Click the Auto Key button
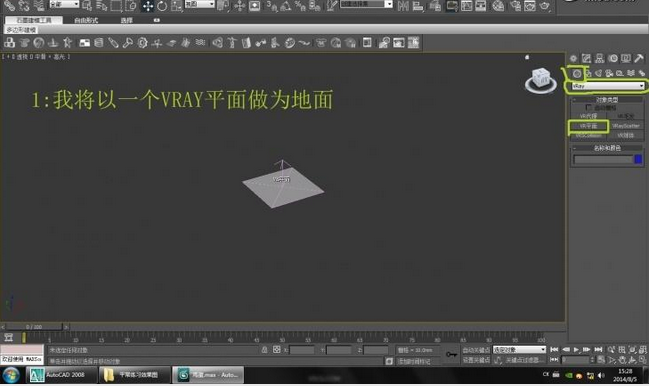 (476, 350)
